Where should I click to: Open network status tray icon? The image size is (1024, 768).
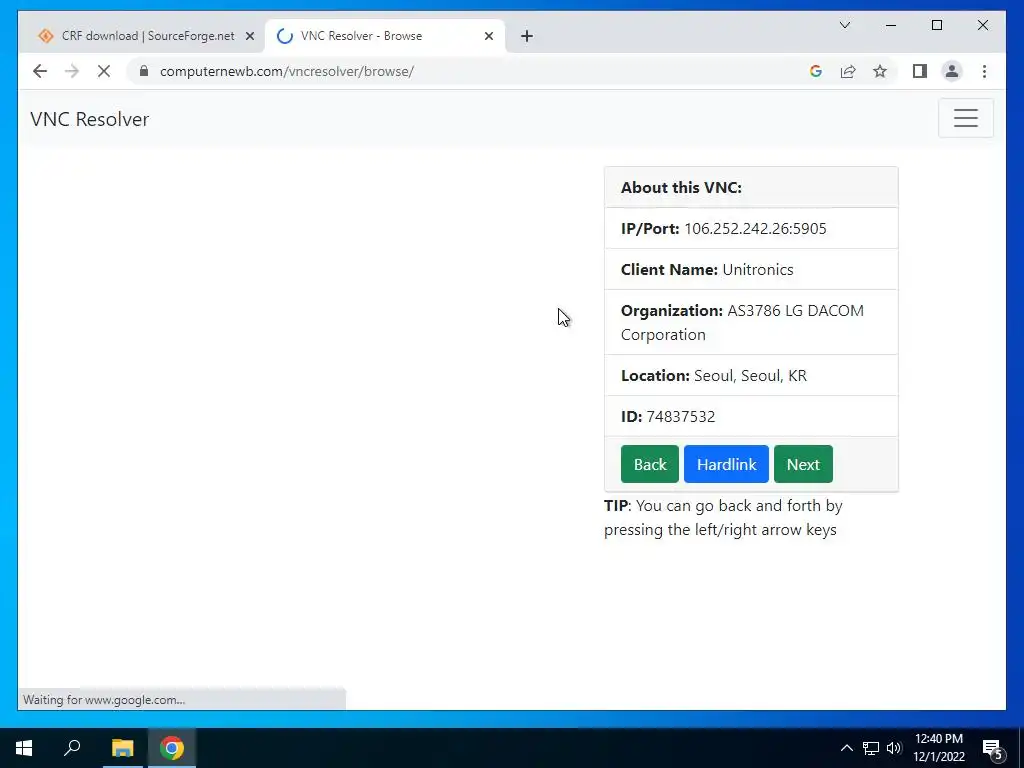(x=871, y=748)
